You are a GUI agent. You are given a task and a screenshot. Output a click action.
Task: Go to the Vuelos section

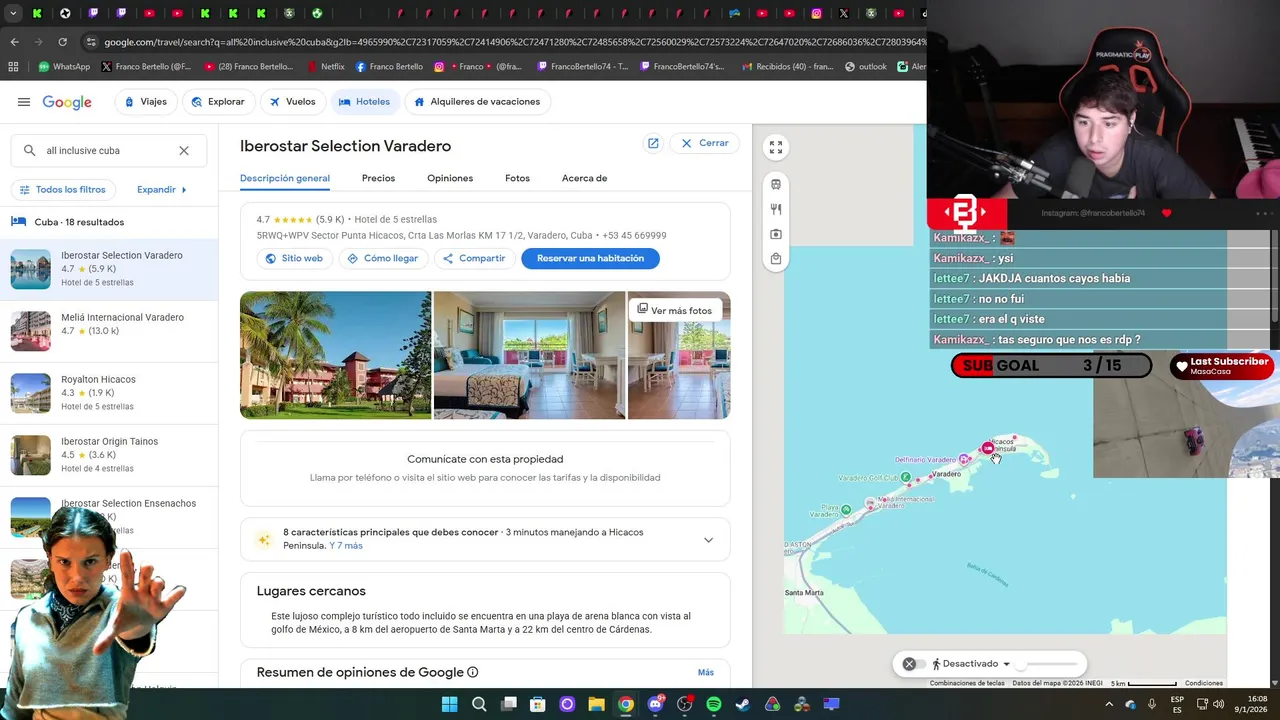click(x=292, y=102)
